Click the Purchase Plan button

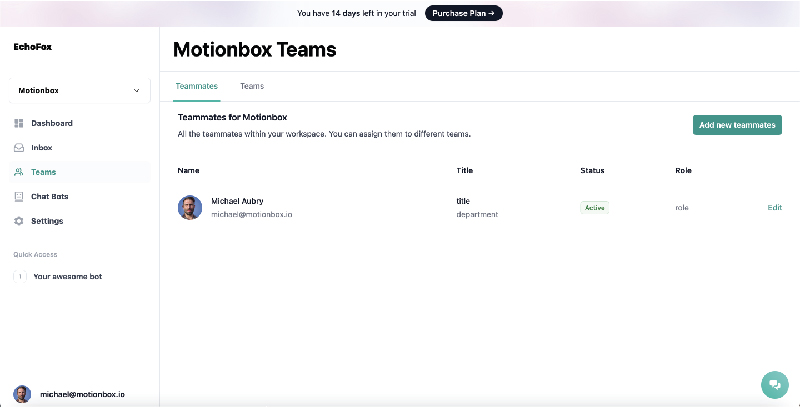point(464,13)
